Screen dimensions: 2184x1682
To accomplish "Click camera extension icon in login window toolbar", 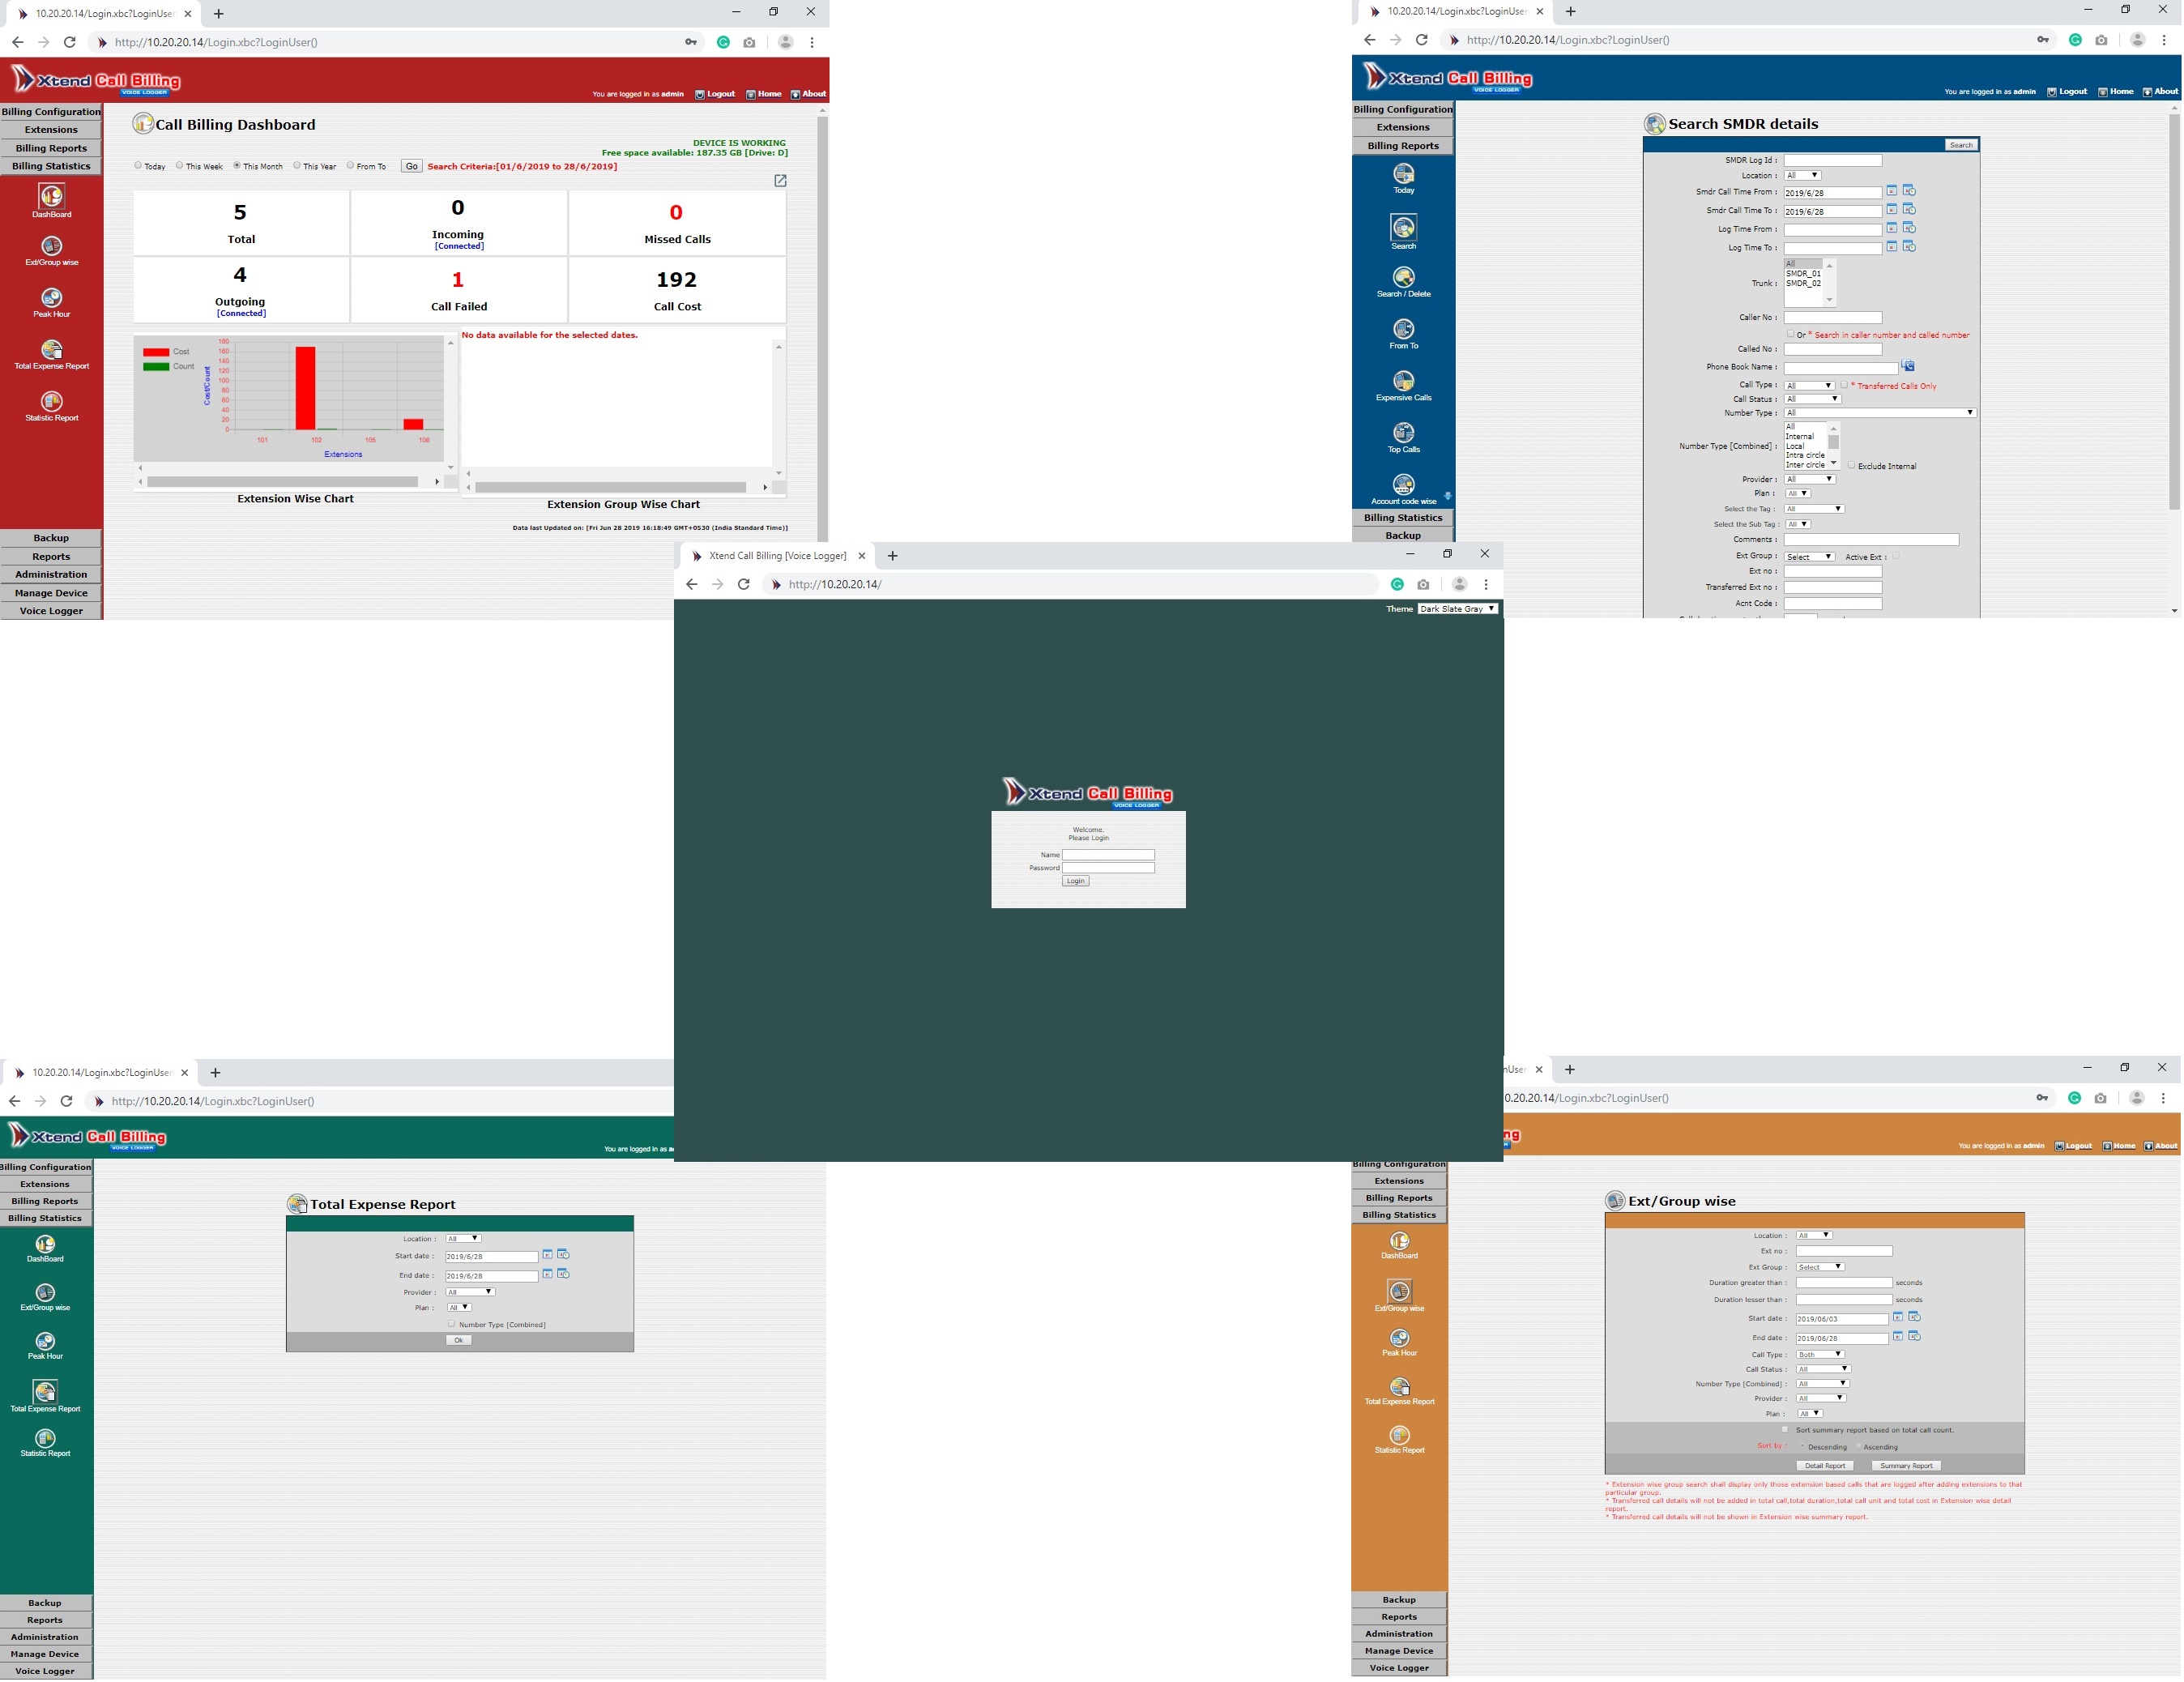I will (1424, 585).
